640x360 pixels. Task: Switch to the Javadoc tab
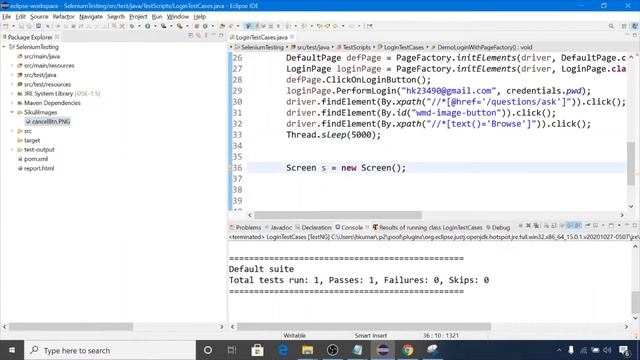[x=278, y=227]
